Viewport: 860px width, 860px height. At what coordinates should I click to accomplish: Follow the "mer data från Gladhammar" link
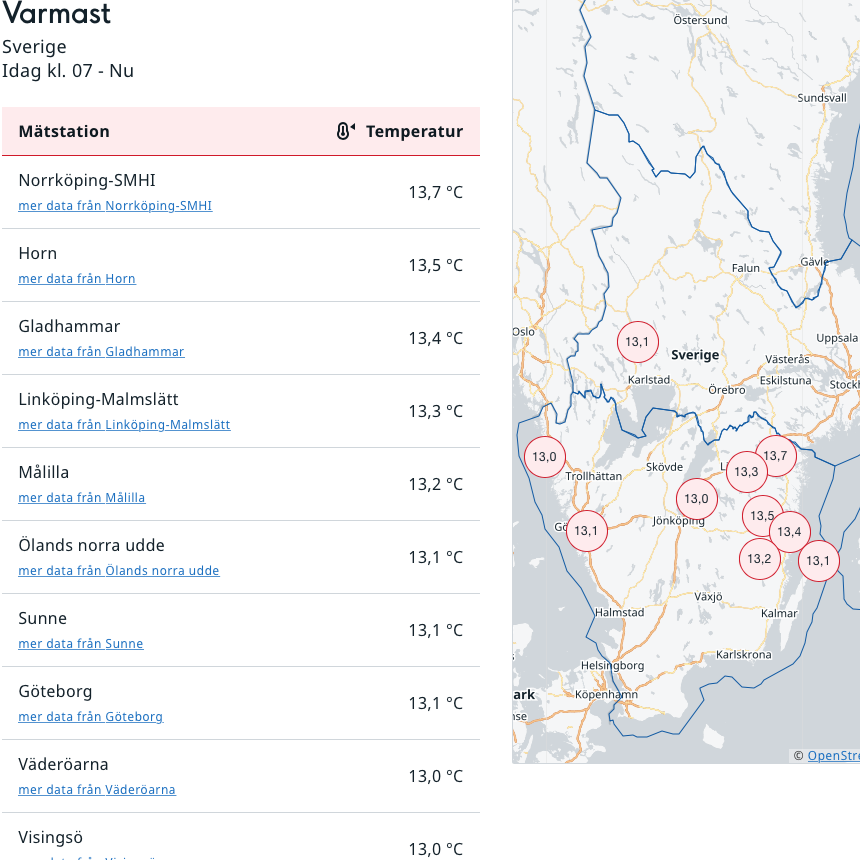[101, 352]
